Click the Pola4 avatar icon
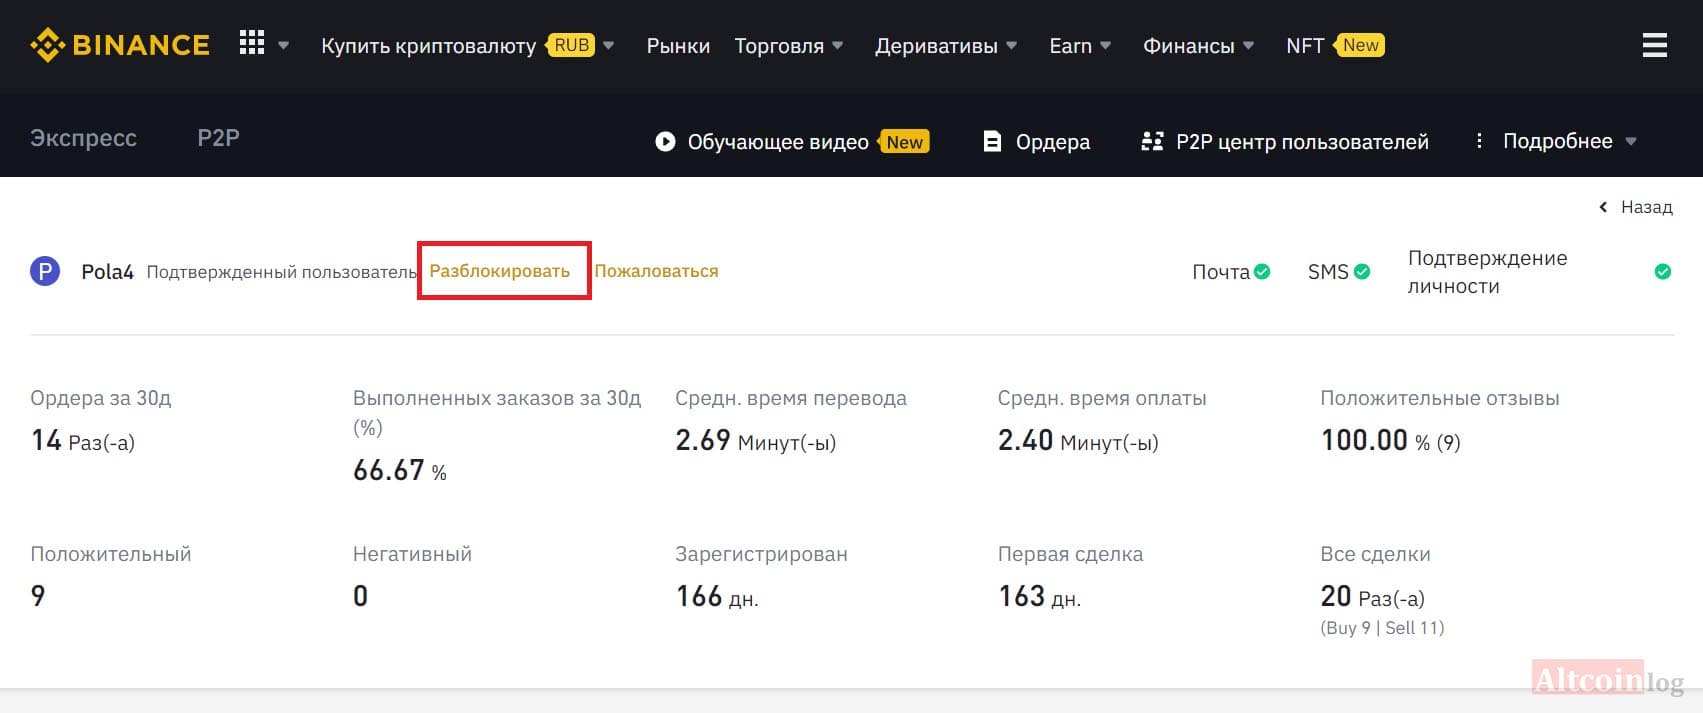 tap(45, 271)
